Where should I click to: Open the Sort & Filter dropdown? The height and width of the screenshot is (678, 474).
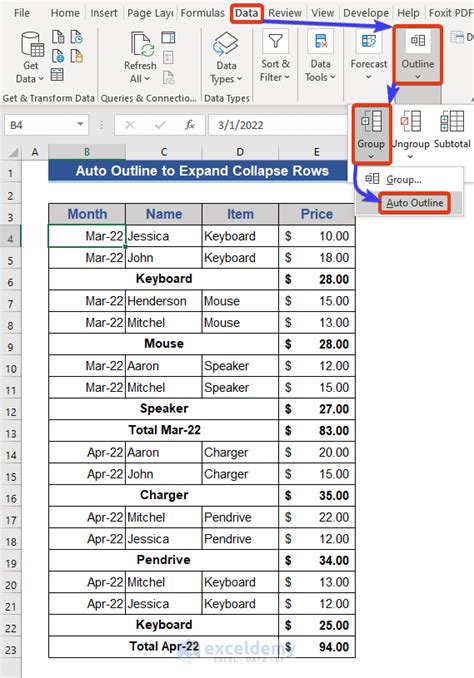(x=275, y=57)
